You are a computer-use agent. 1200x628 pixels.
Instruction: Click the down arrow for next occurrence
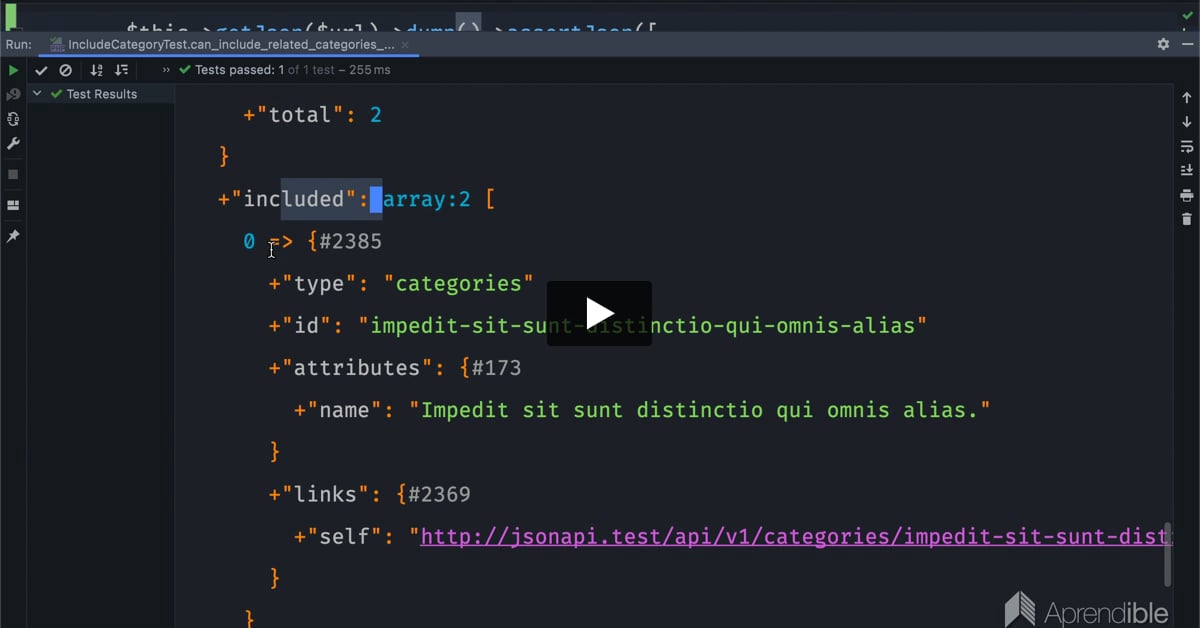[1186, 122]
